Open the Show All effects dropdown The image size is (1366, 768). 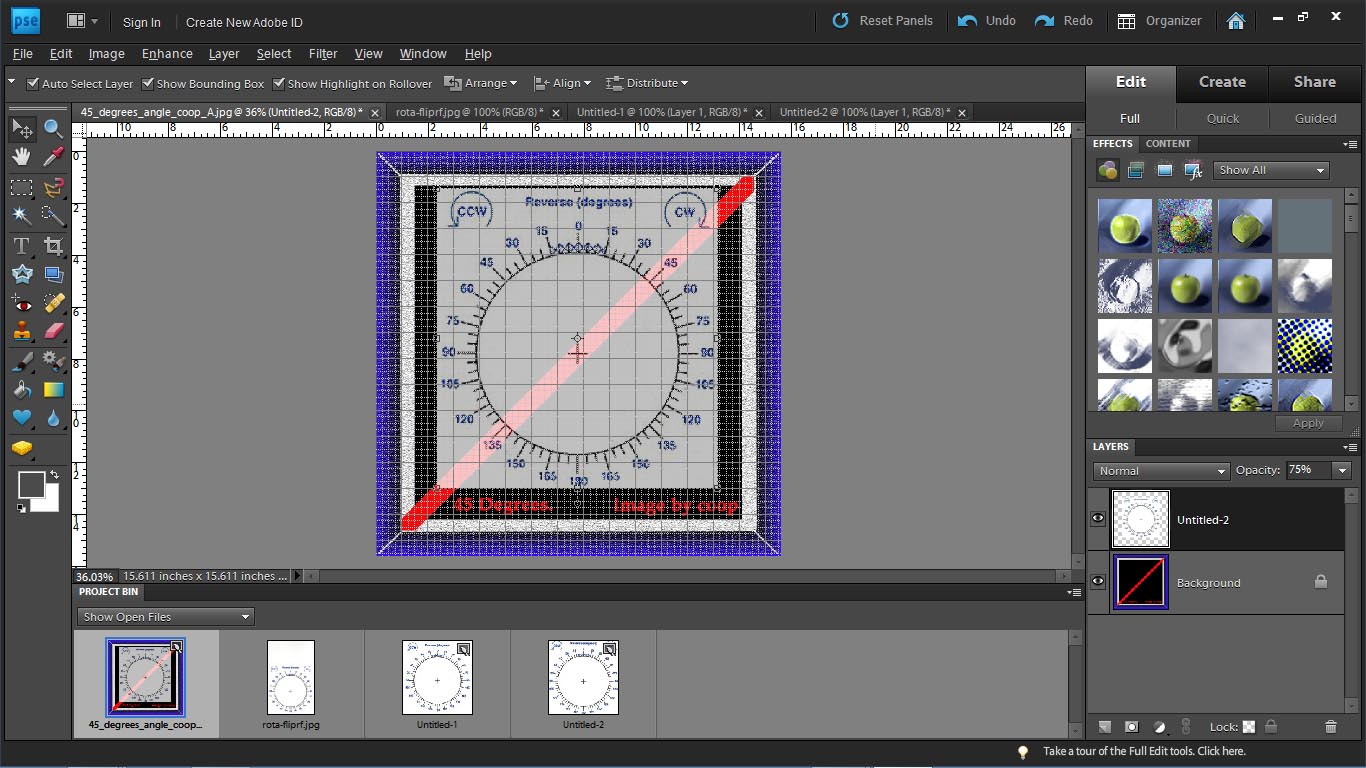point(1271,170)
